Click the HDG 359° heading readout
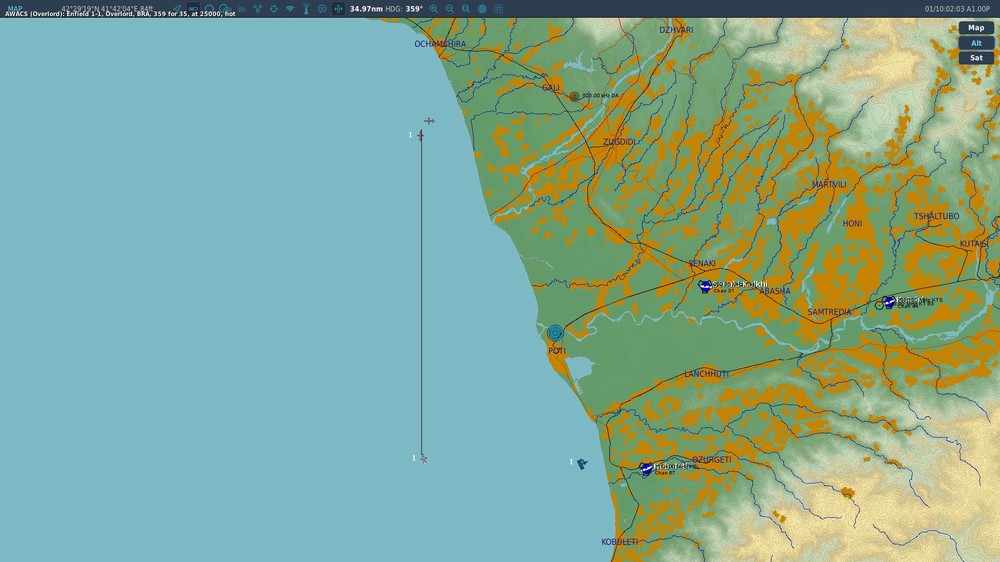Image resolution: width=1000 pixels, height=562 pixels. coord(404,9)
